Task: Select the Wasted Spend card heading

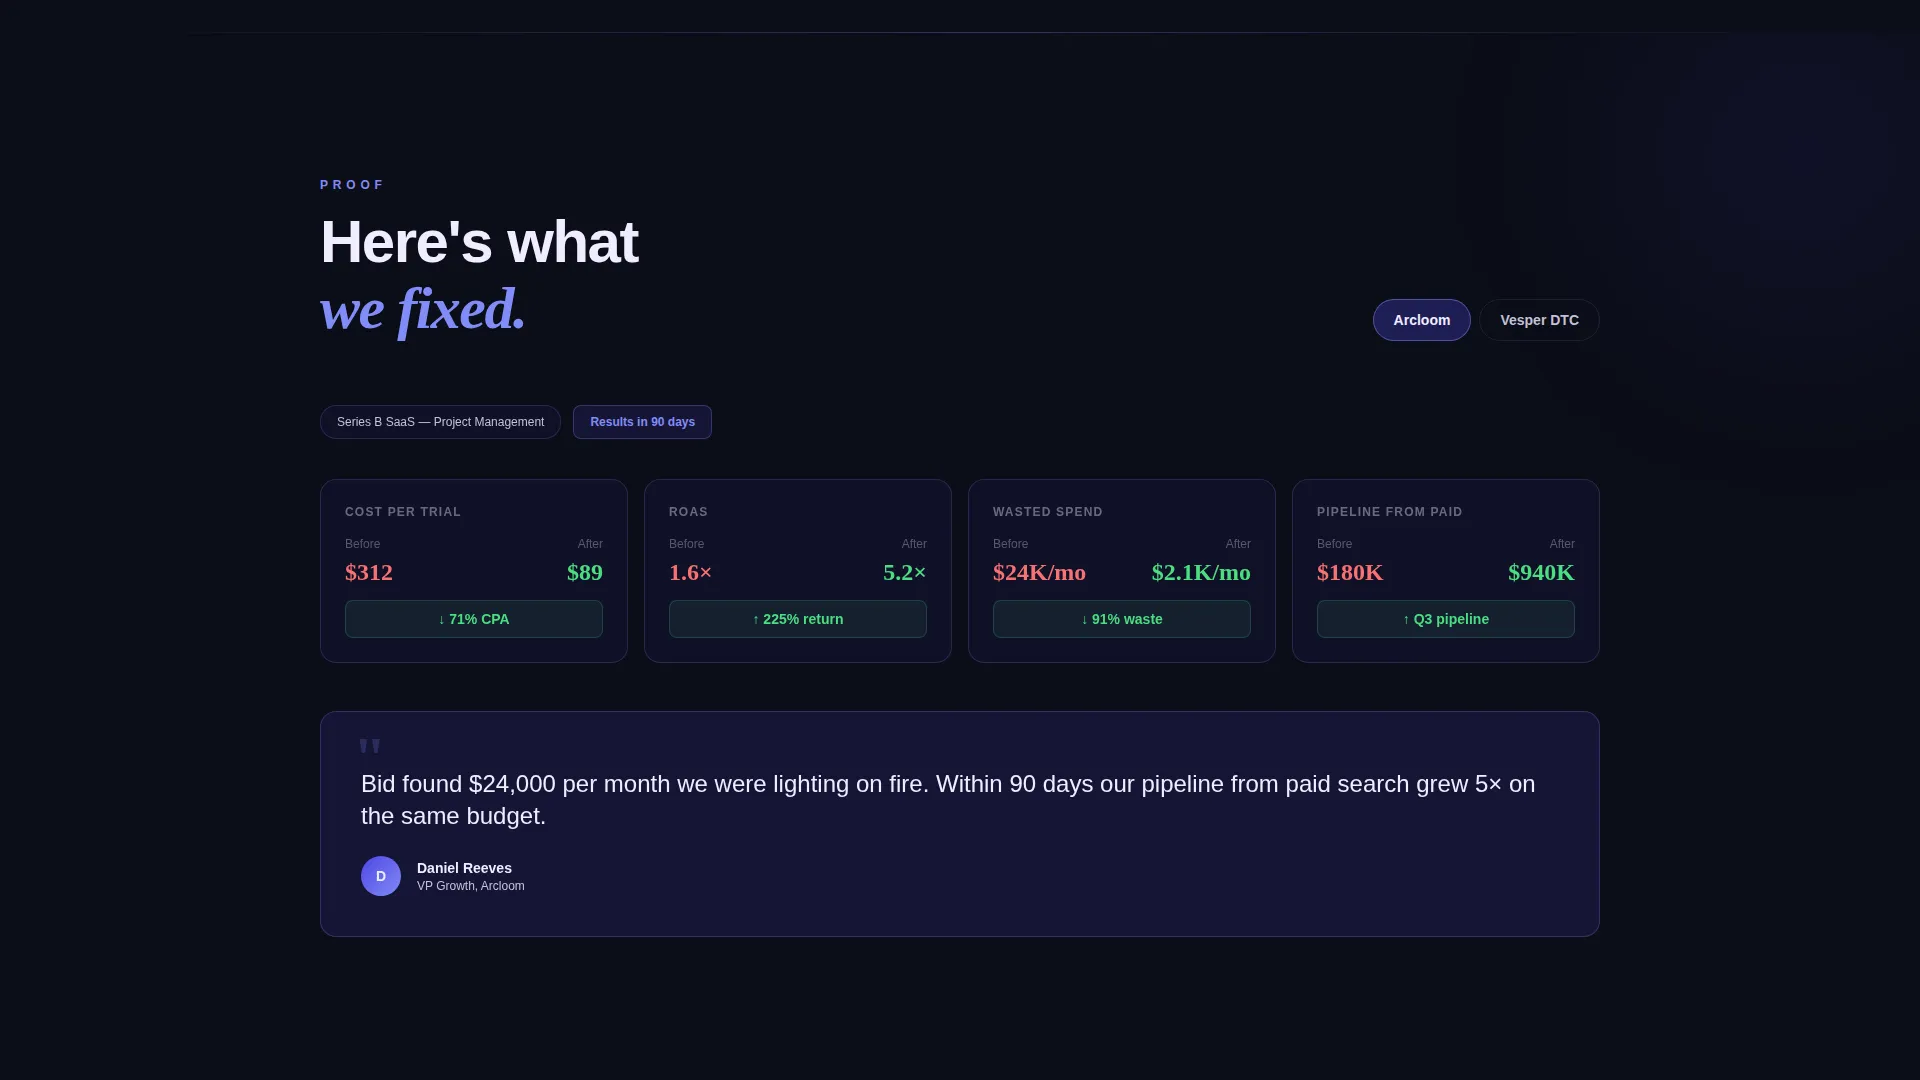Action: pos(1048,512)
